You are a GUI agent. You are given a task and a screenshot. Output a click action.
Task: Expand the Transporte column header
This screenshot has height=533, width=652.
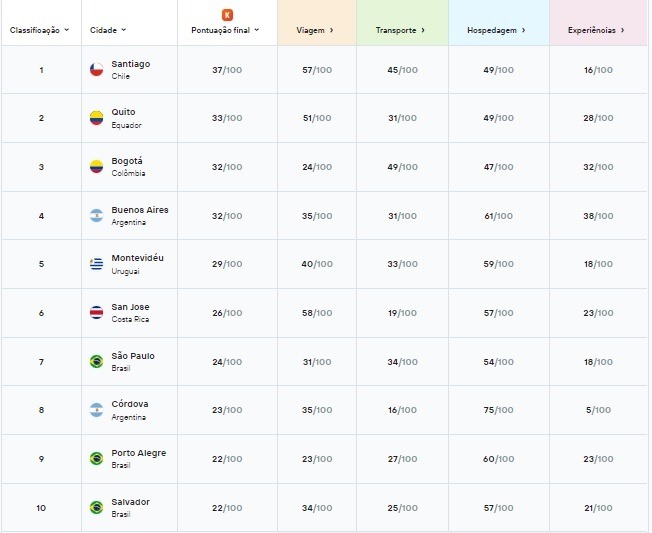pyautogui.click(x=400, y=30)
